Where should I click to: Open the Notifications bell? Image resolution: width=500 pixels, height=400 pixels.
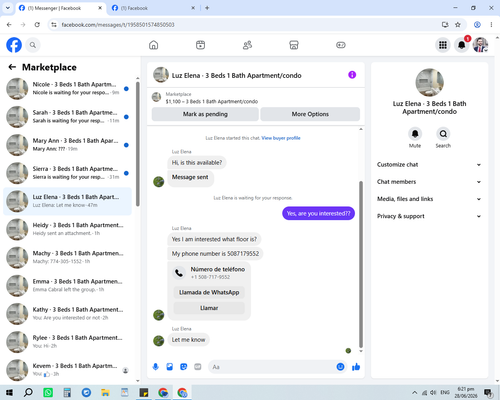click(462, 45)
